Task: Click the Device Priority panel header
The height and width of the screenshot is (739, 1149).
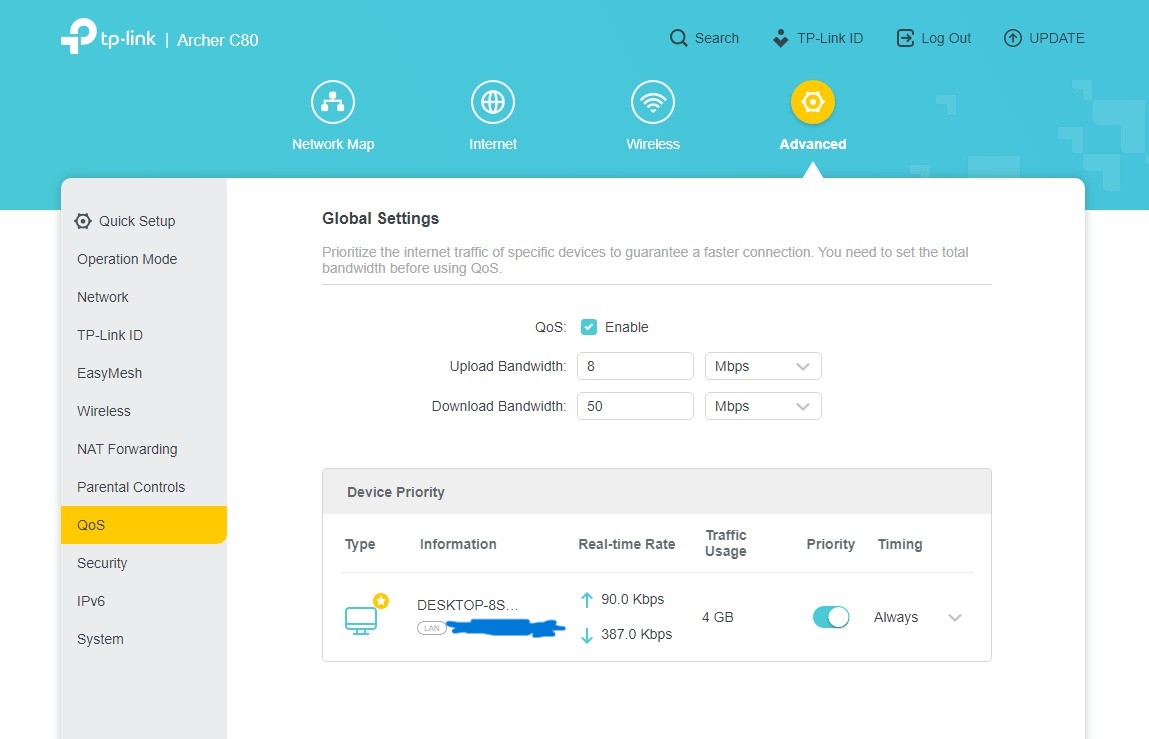Action: (657, 492)
